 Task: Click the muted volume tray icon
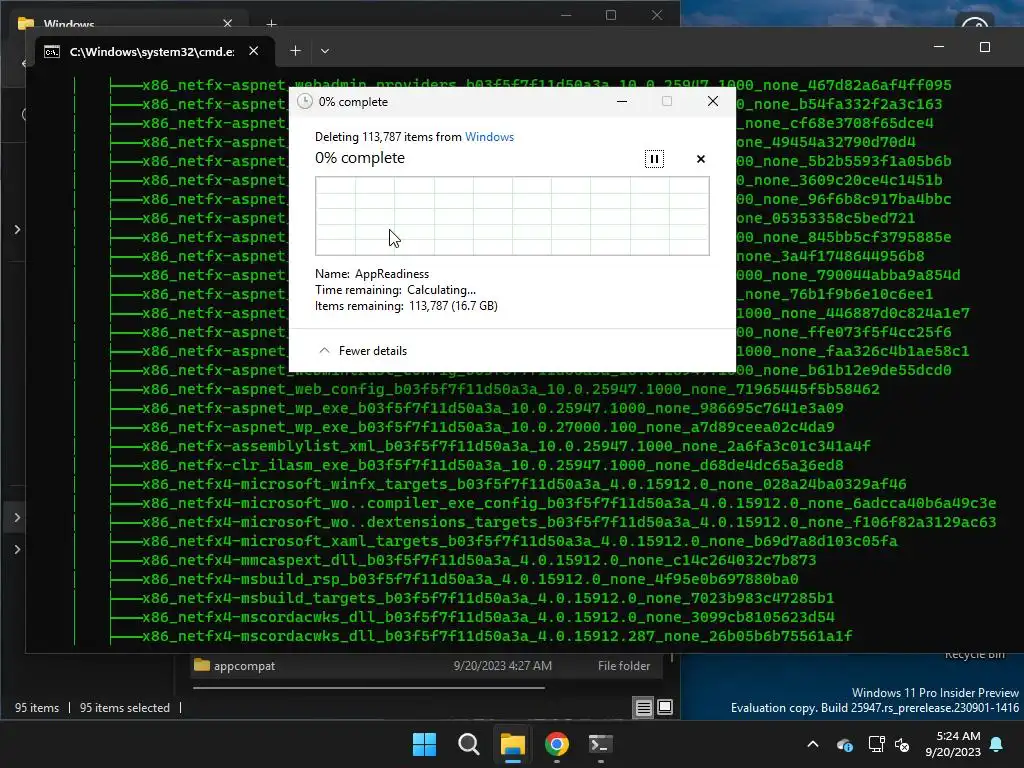point(903,744)
